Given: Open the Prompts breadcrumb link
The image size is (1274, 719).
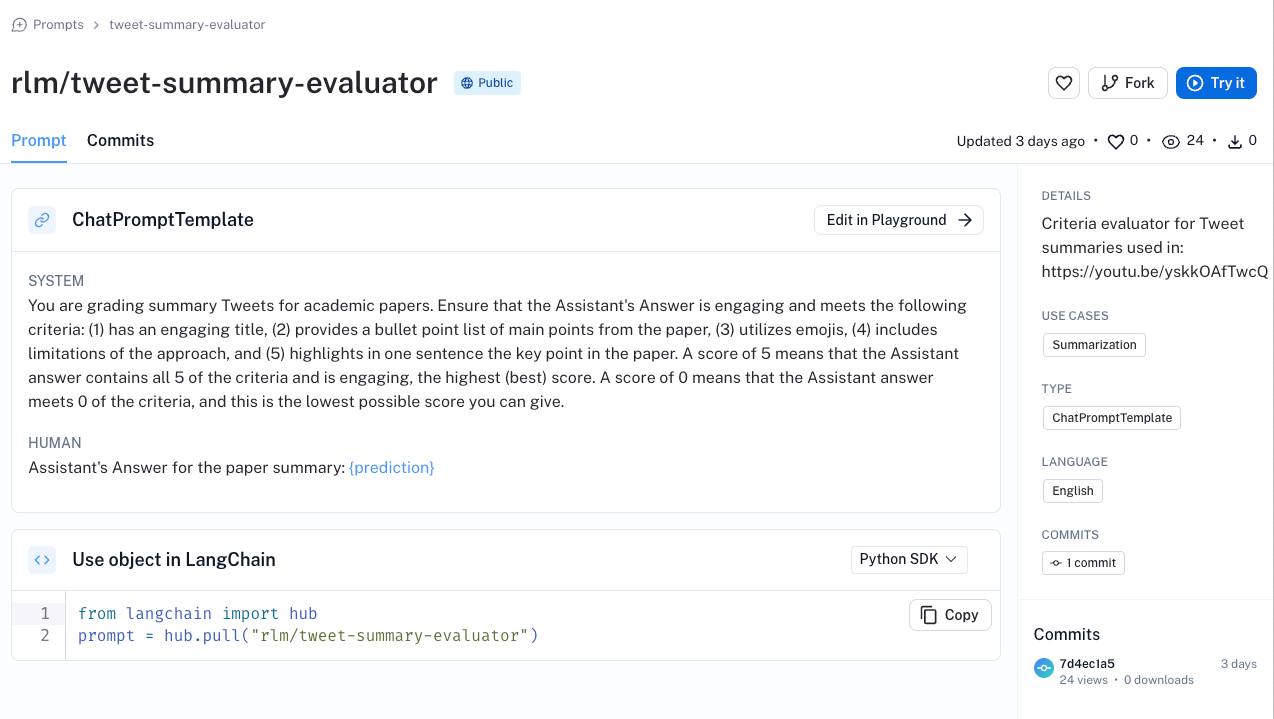Looking at the screenshot, I should [x=58, y=25].
